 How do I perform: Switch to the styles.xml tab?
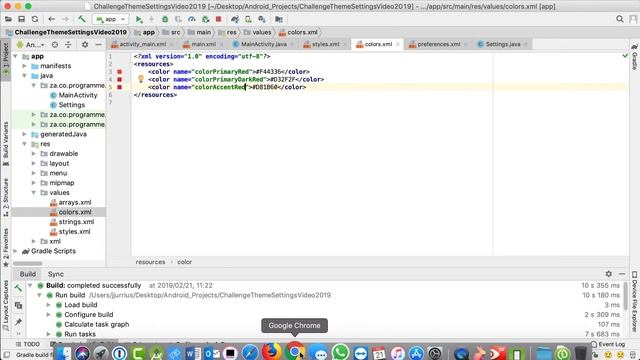click(x=325, y=44)
